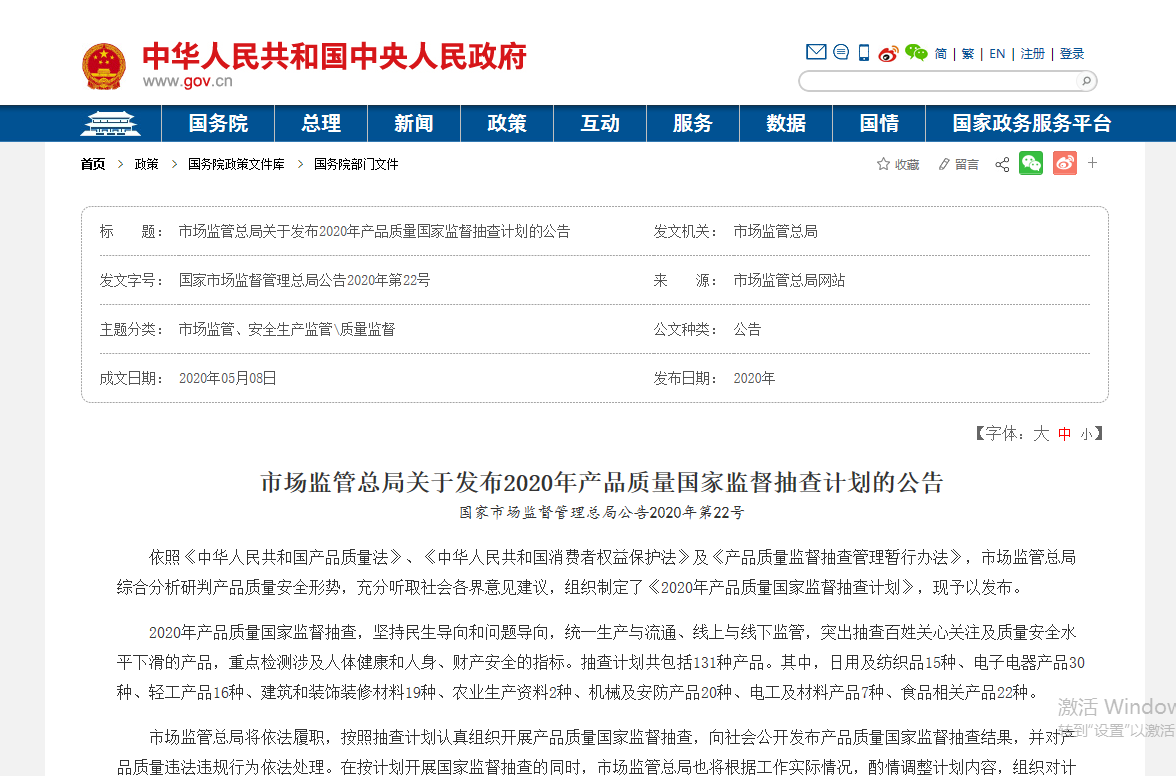This screenshot has width=1176, height=776.
Task: Click the national emblem logo
Action: point(103,66)
